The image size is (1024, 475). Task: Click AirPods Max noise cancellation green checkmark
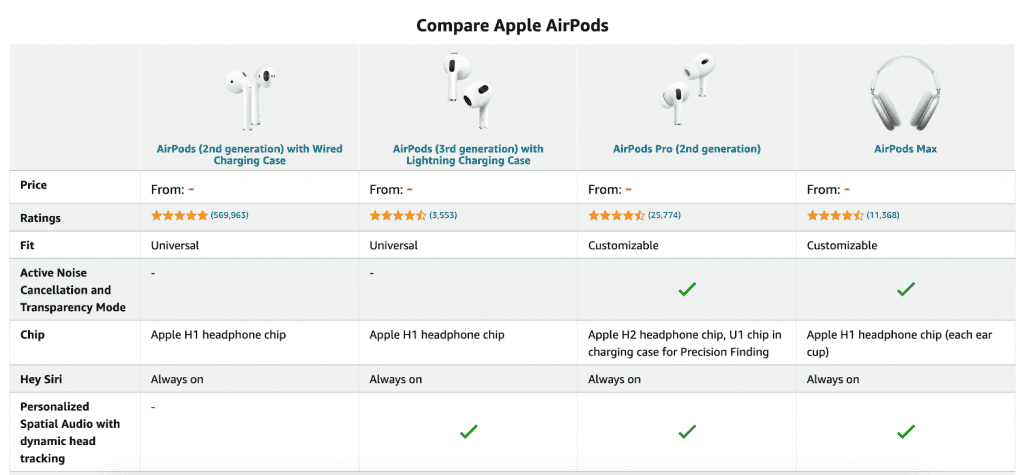pyautogui.click(x=905, y=289)
